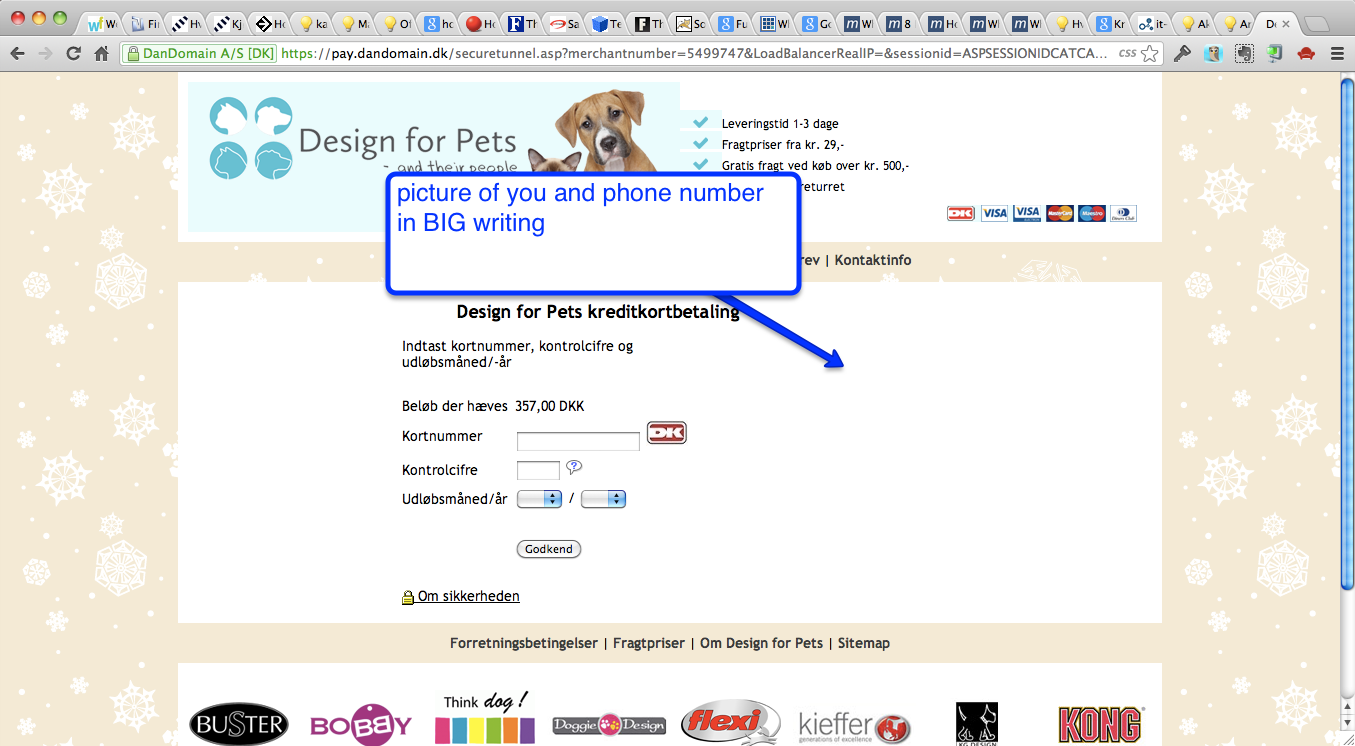This screenshot has width=1355, height=746.
Task: Open the expiry month dropdown
Action: pyautogui.click(x=539, y=499)
